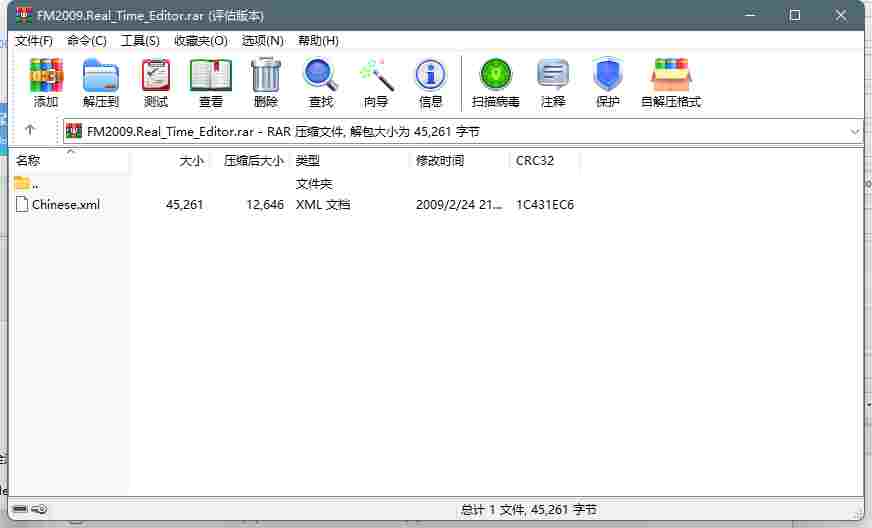872x528 pixels.
Task: Go up one level arrow button
Action: (30, 130)
